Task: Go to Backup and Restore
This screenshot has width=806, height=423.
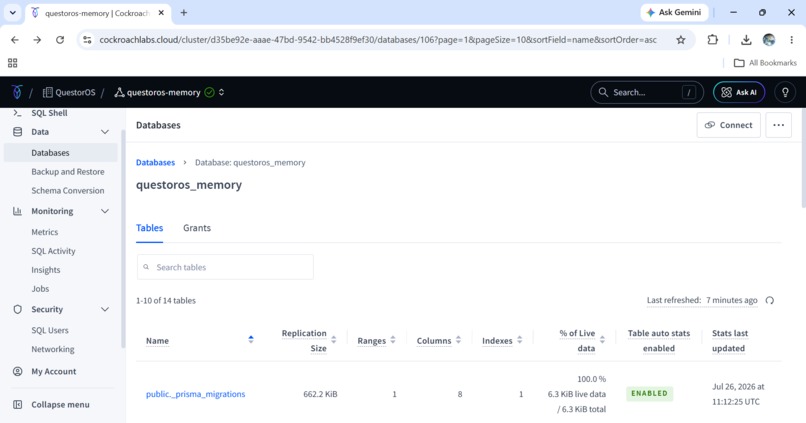Action: tap(67, 172)
